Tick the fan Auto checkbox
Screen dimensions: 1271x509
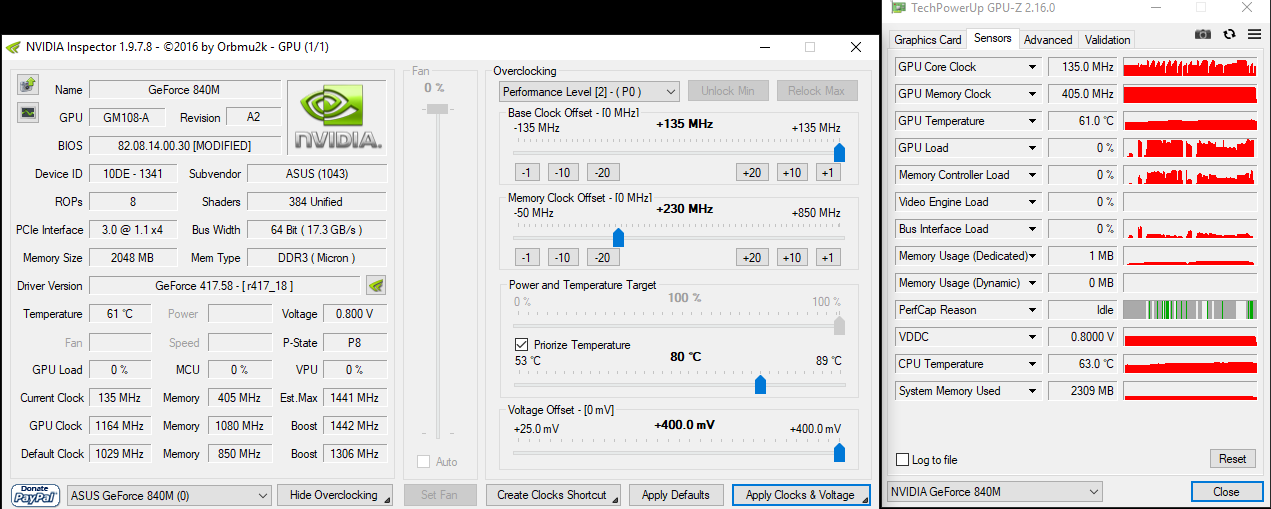424,462
